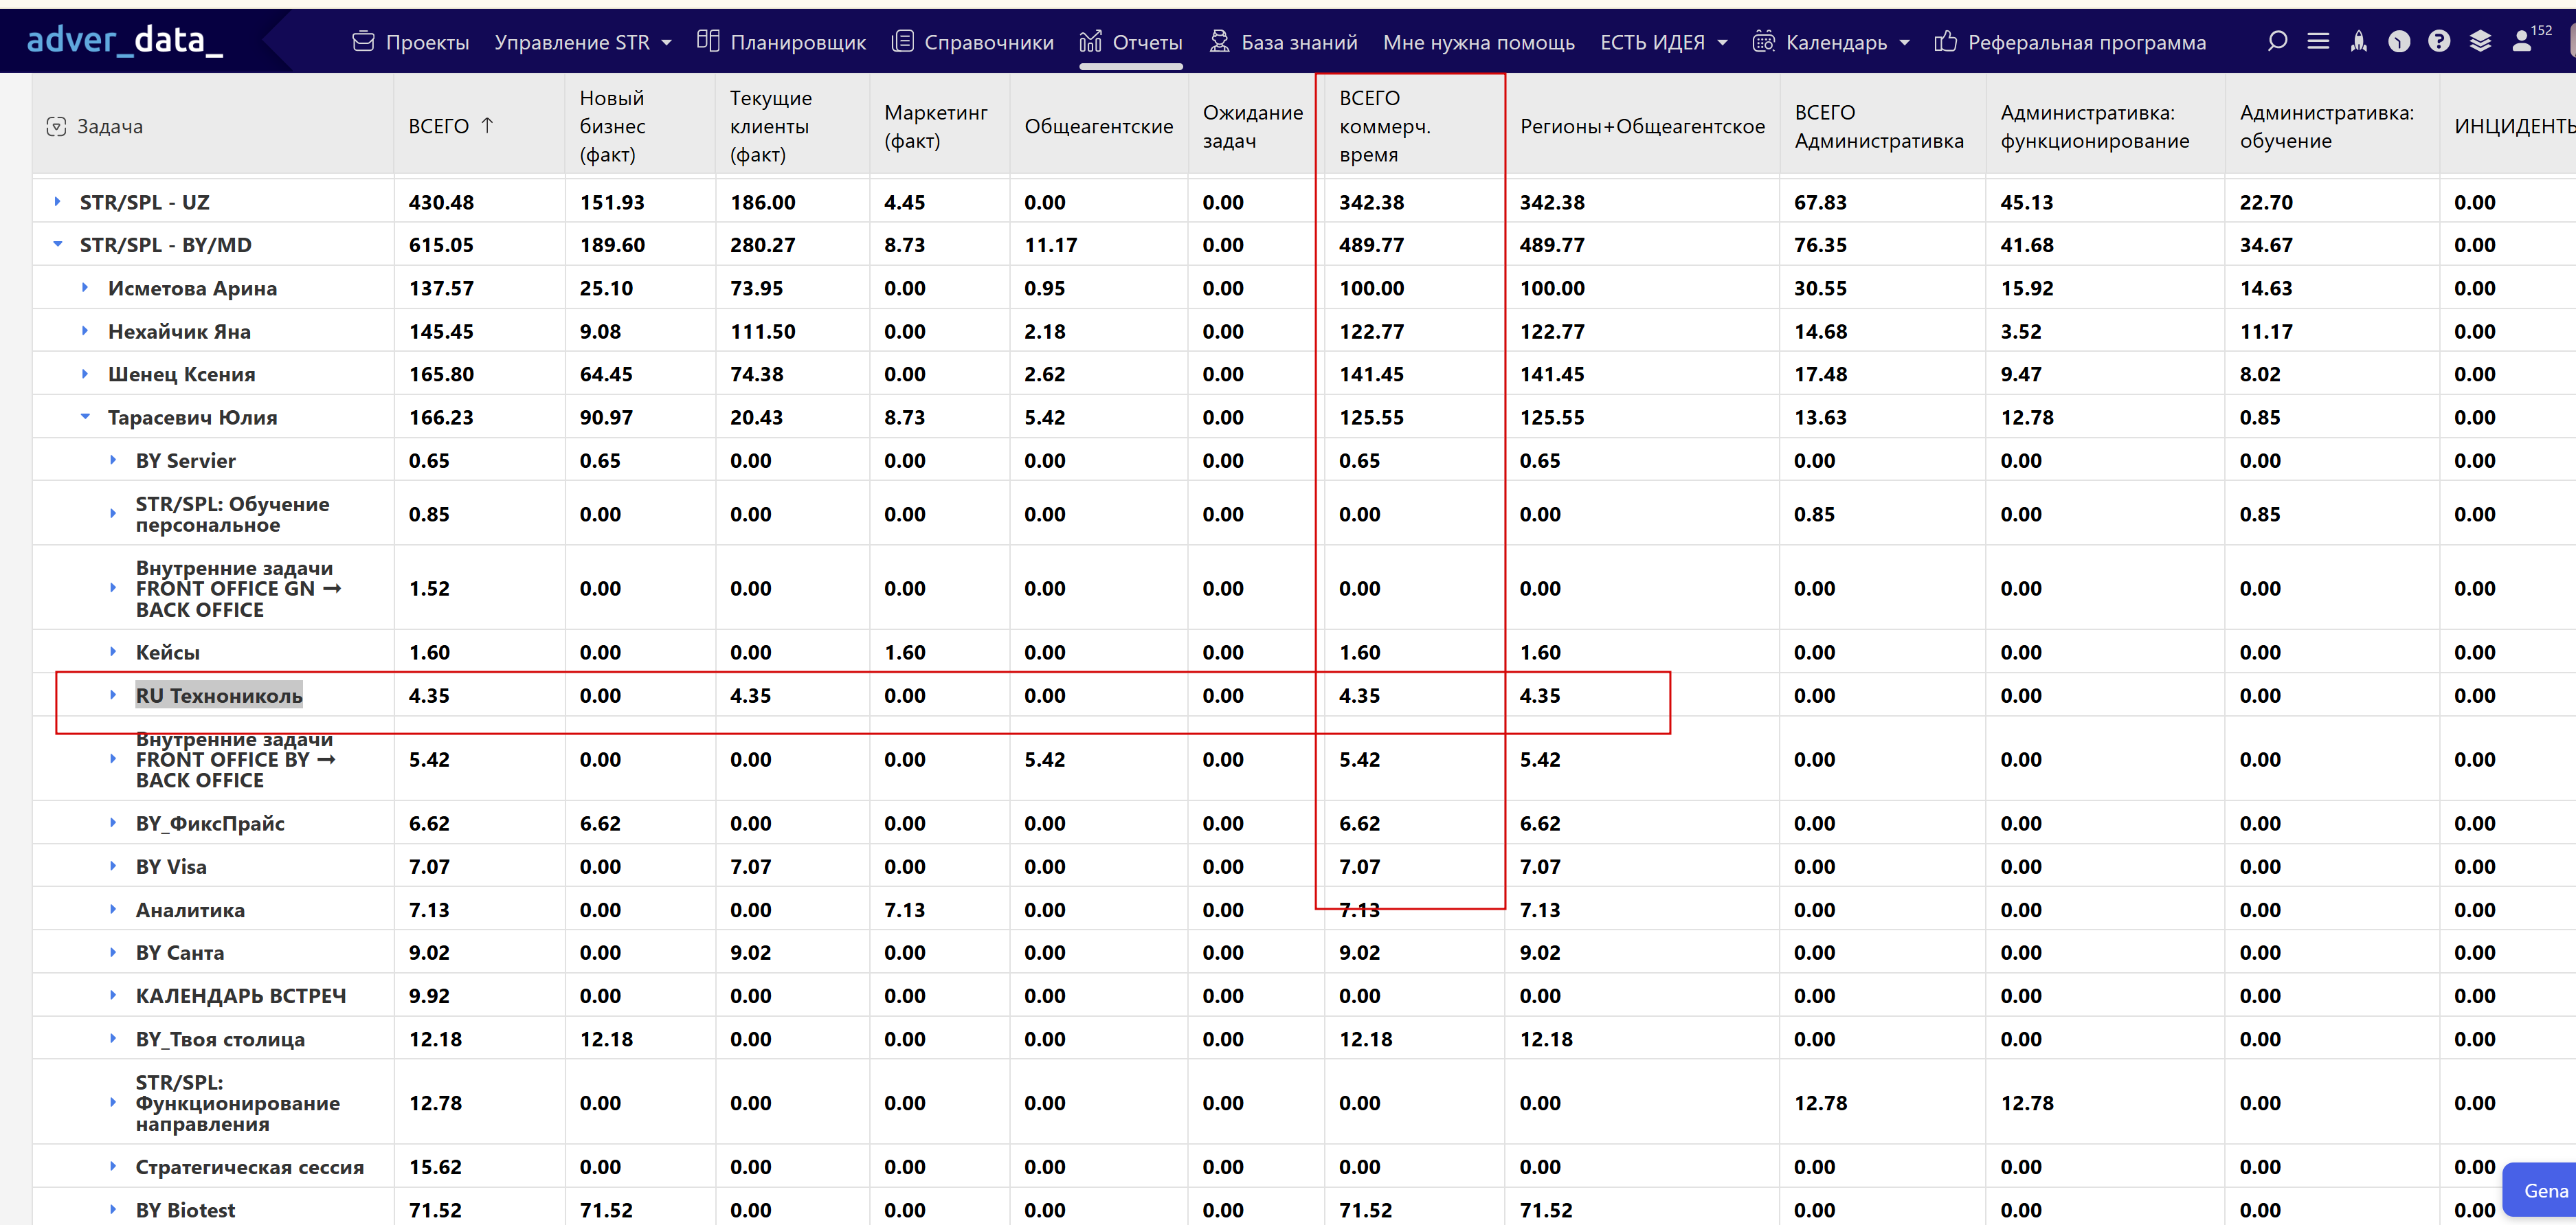Click the user profile icon with 152 badge
2576x1225 pixels.
pos(2523,41)
